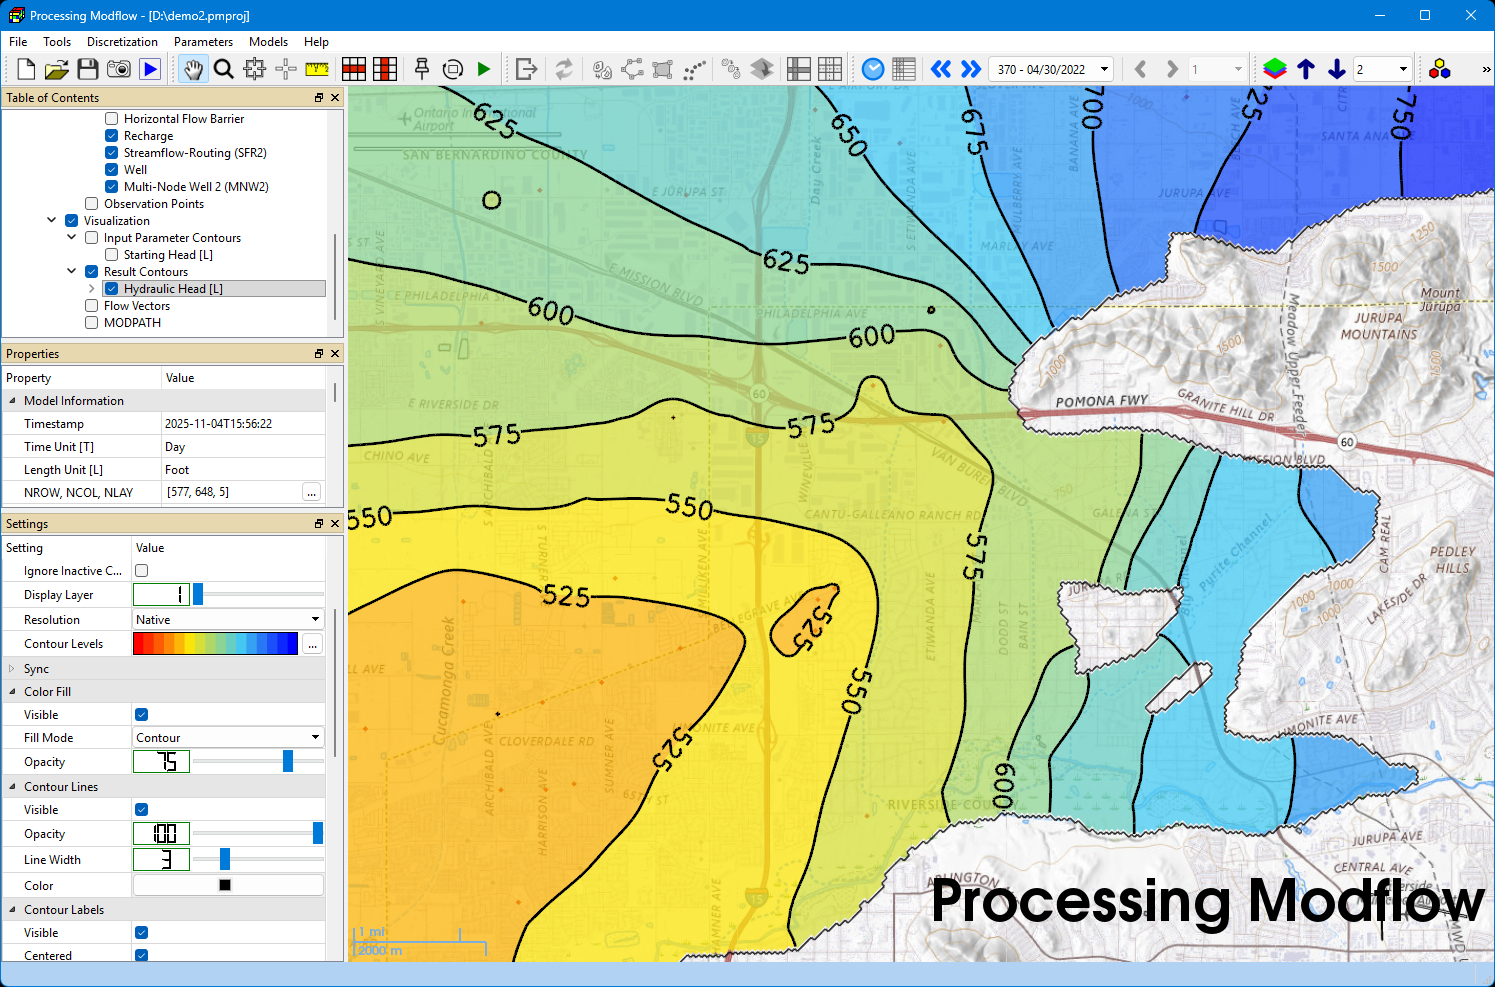Click the stacked layers icon
Screen dimensions: 1495x987
pyautogui.click(x=1275, y=69)
